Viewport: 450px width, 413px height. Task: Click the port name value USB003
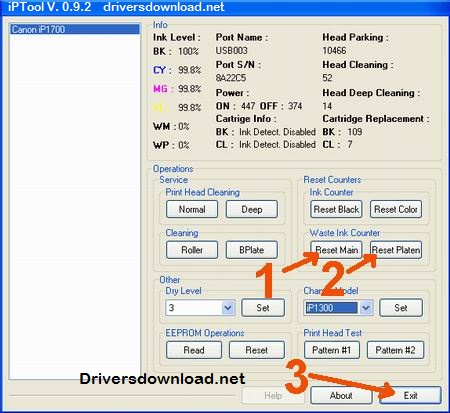(232, 51)
